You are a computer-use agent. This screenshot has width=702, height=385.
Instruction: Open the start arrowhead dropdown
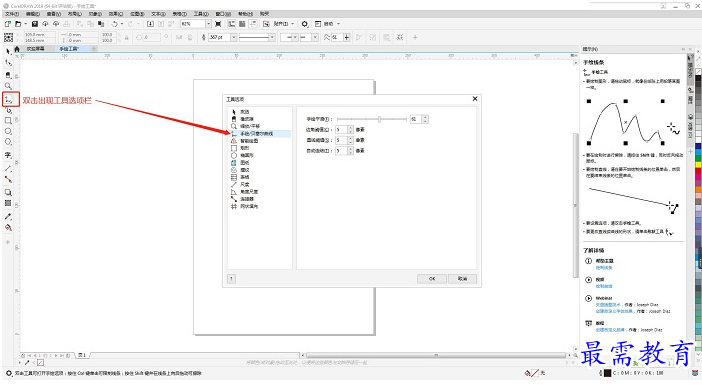(295, 38)
